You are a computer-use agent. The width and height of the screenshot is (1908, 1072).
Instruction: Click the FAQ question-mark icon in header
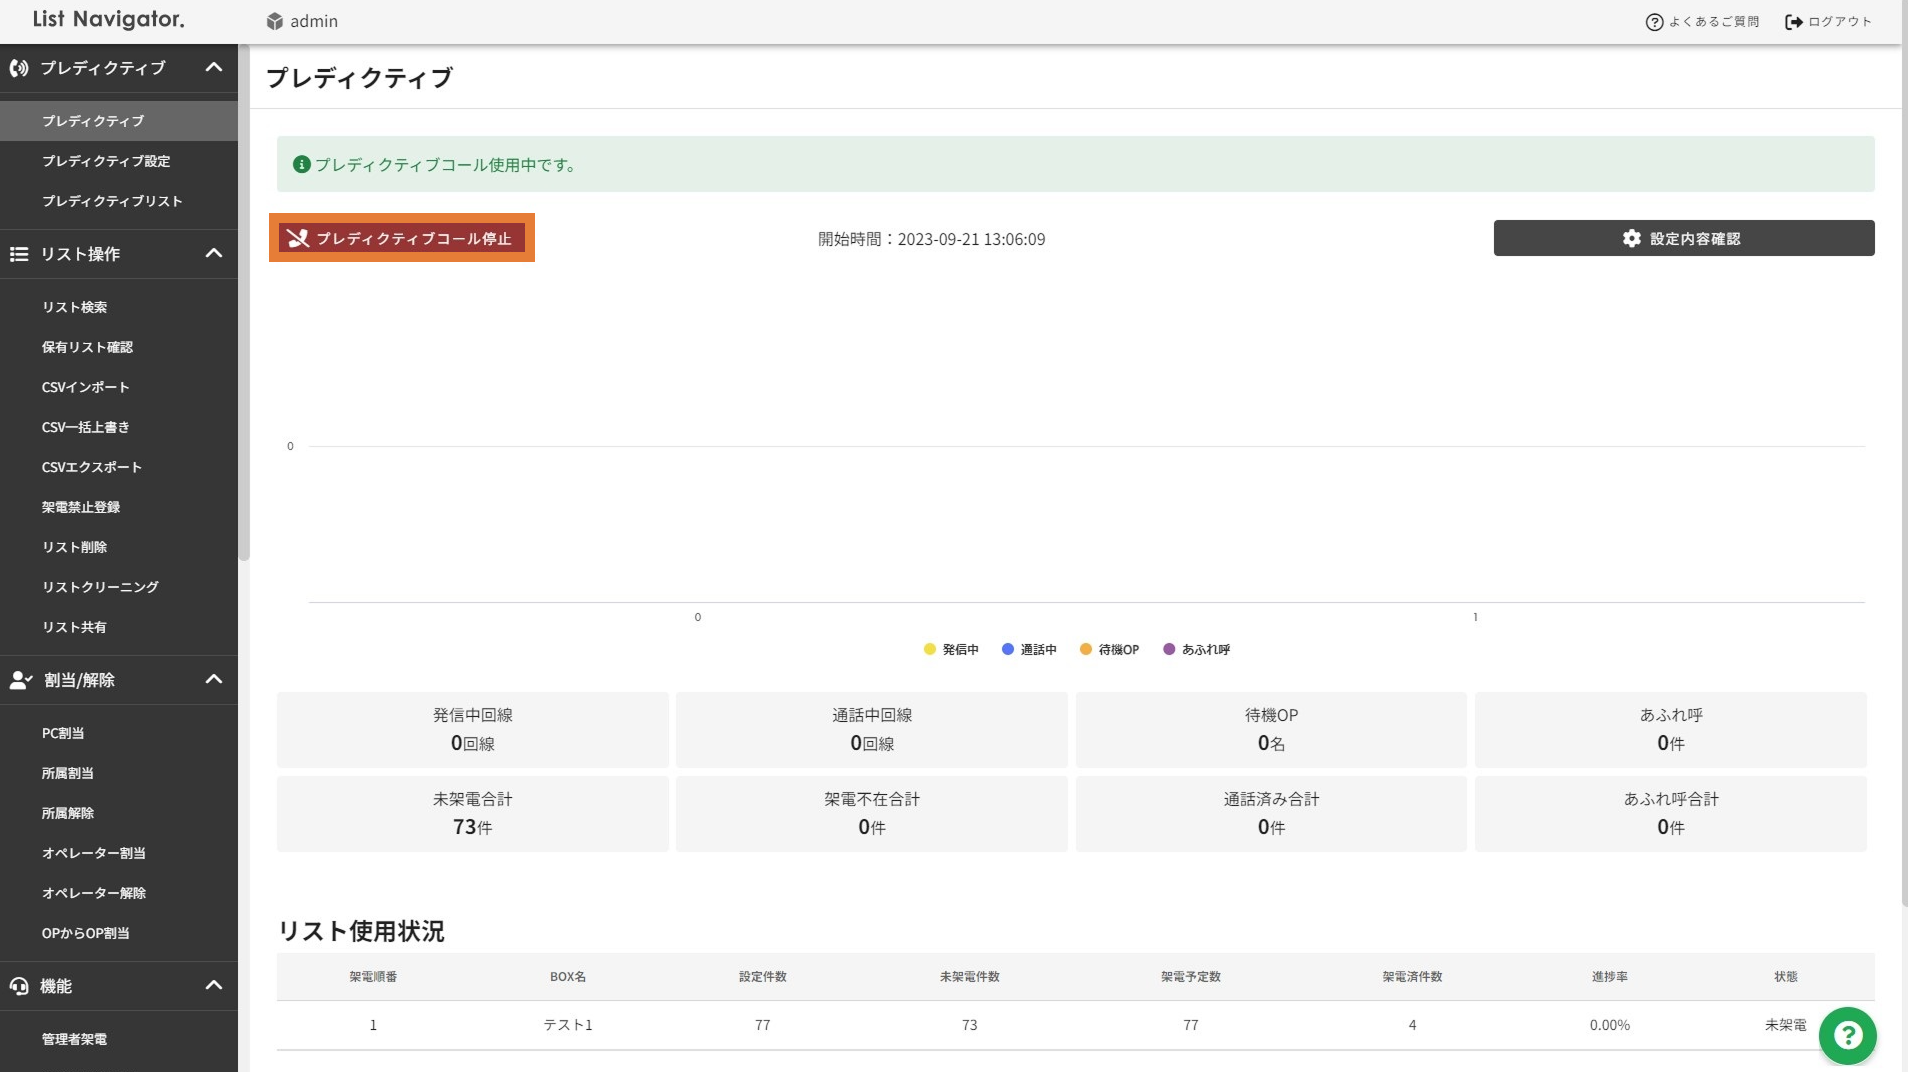[1654, 22]
